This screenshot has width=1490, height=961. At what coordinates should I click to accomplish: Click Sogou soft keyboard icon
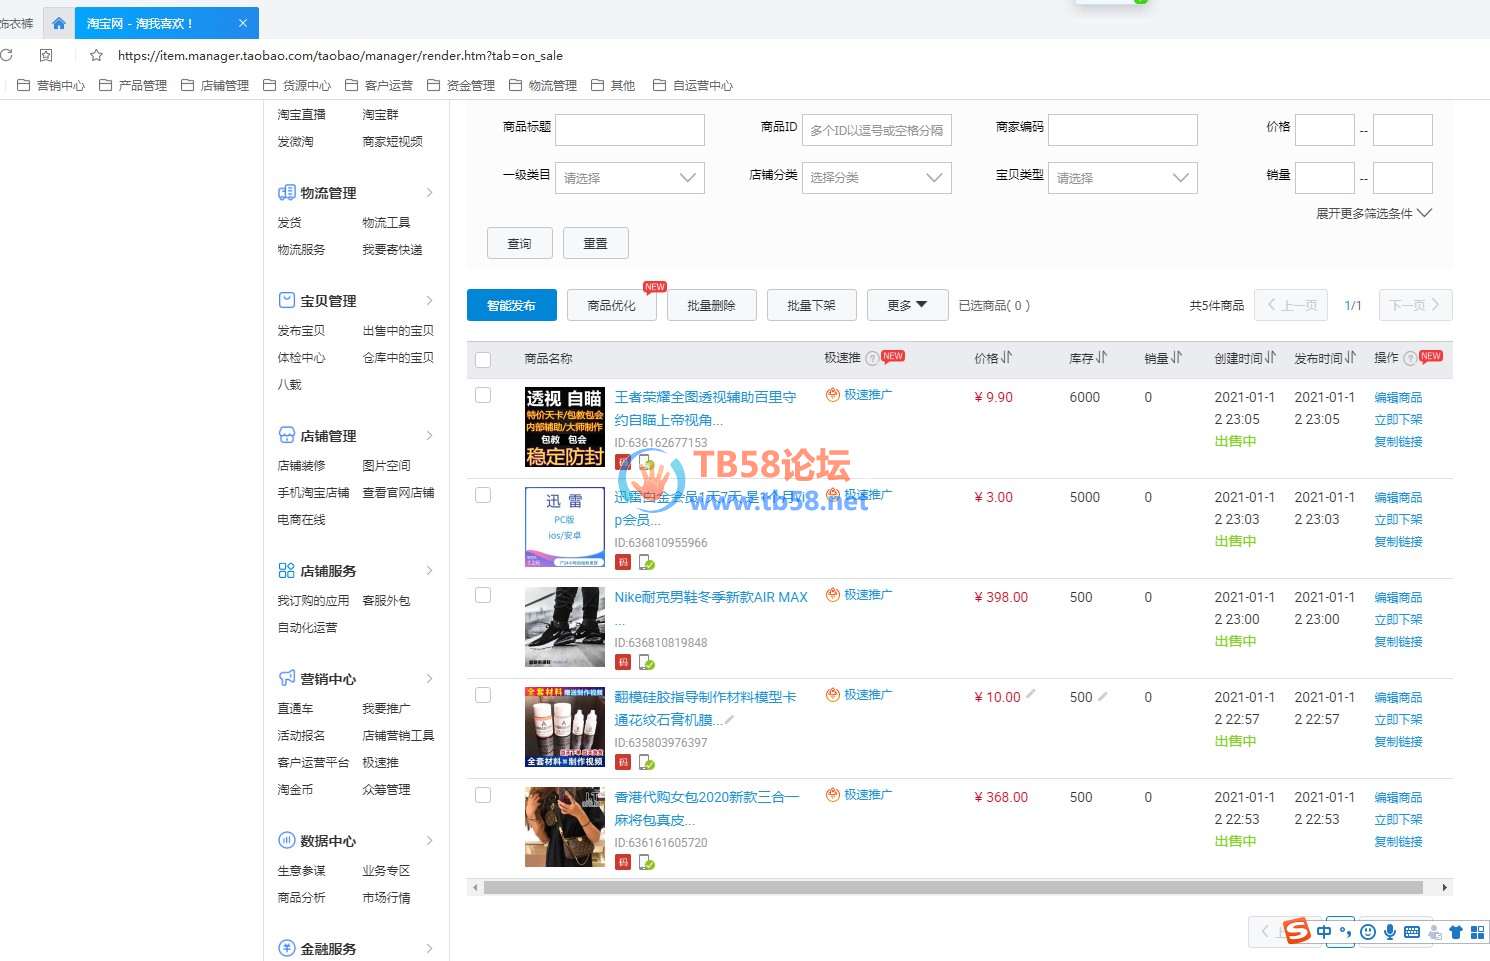[x=1412, y=932]
